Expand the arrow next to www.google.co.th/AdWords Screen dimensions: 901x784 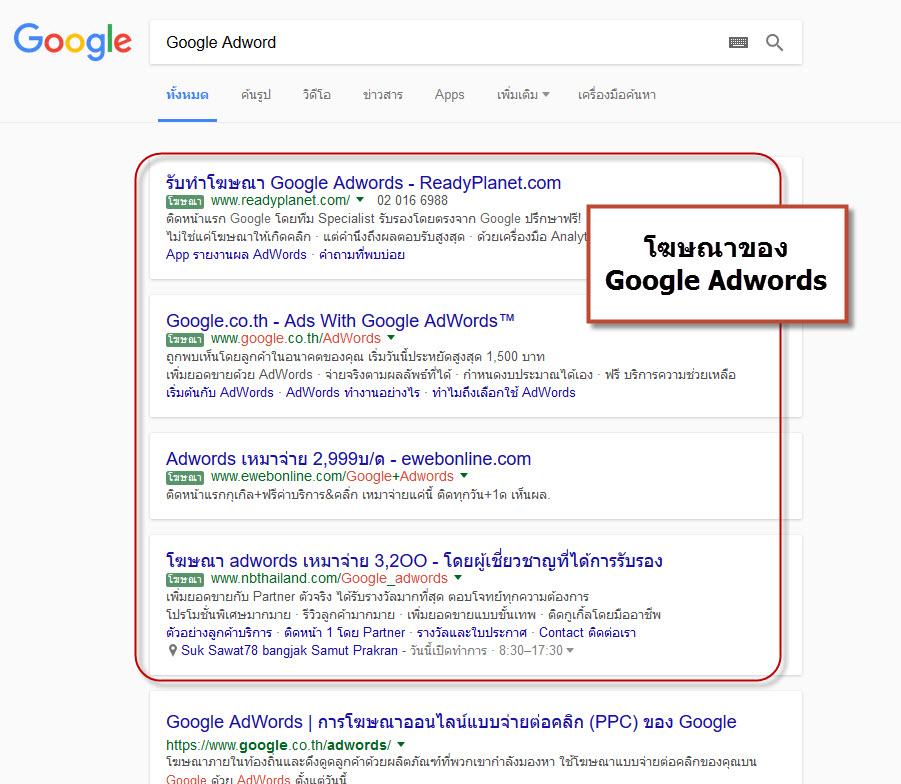(391, 339)
